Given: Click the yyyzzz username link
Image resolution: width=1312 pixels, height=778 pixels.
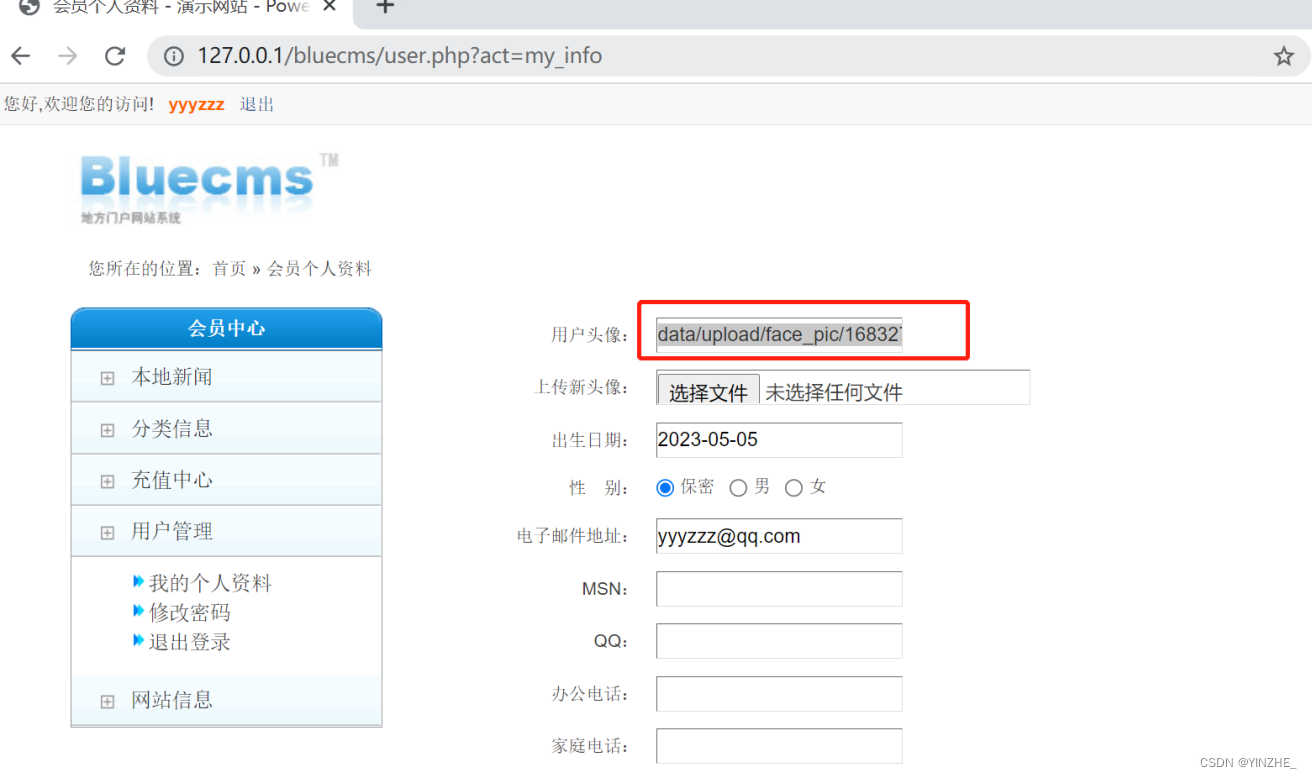Looking at the screenshot, I should pyautogui.click(x=197, y=104).
